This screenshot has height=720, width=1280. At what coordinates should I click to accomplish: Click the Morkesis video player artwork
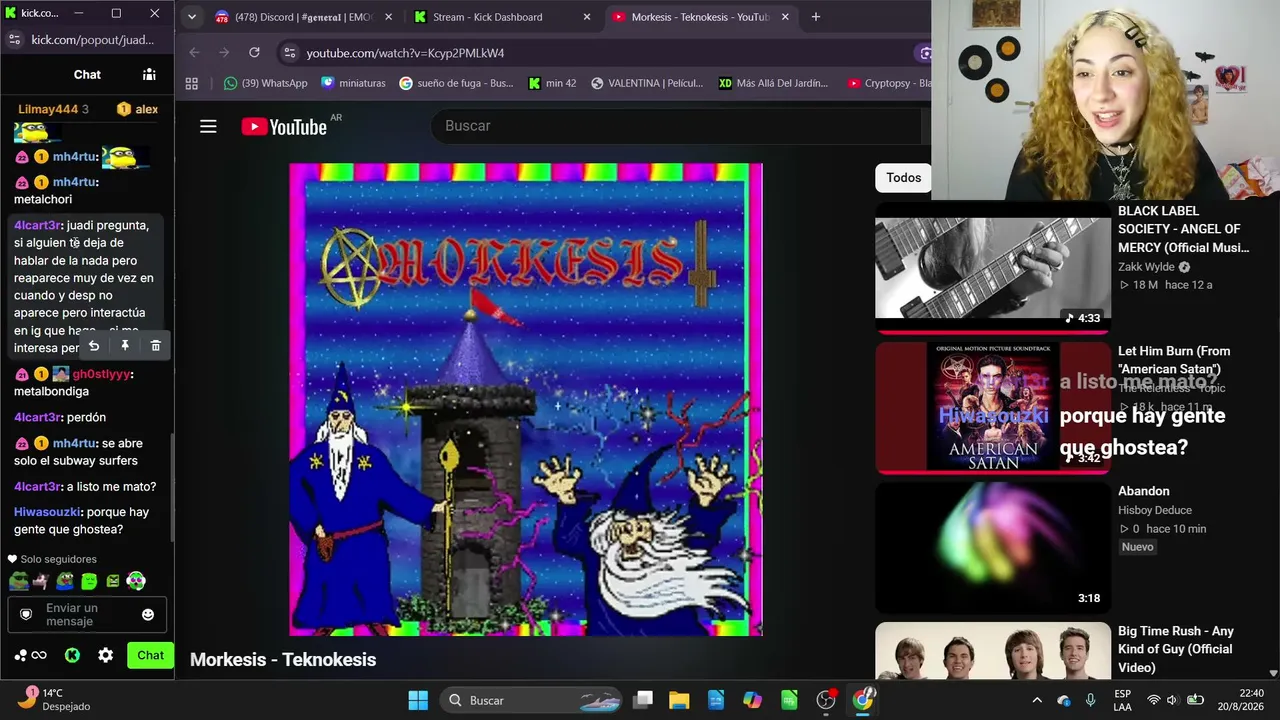click(526, 399)
